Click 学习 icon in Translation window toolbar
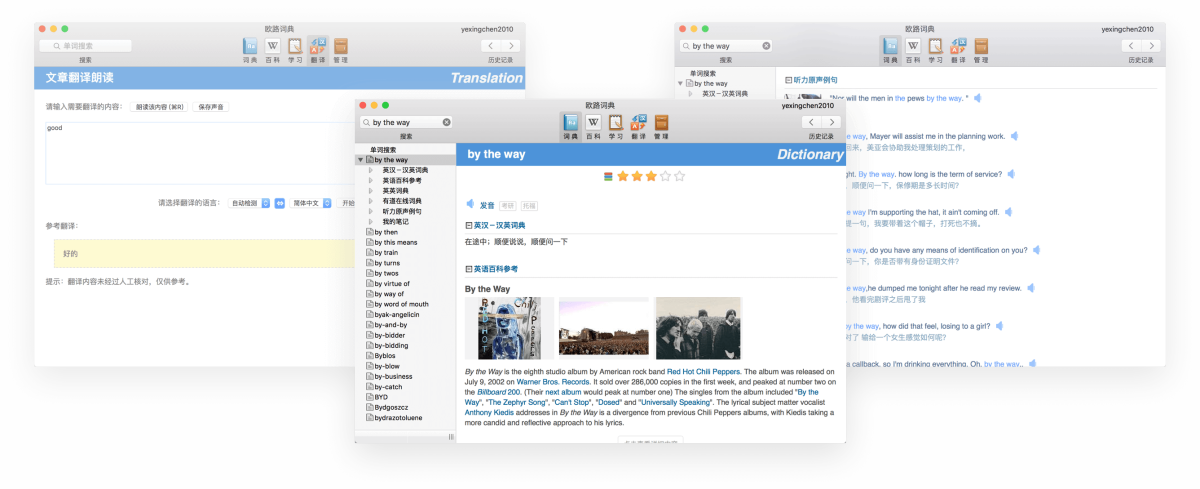 click(295, 46)
